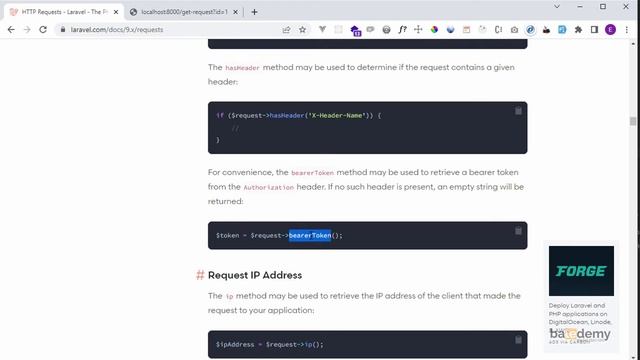This screenshot has height=360, width=640.
Task: Click the crosshair move extension icon
Action: click(418, 29)
